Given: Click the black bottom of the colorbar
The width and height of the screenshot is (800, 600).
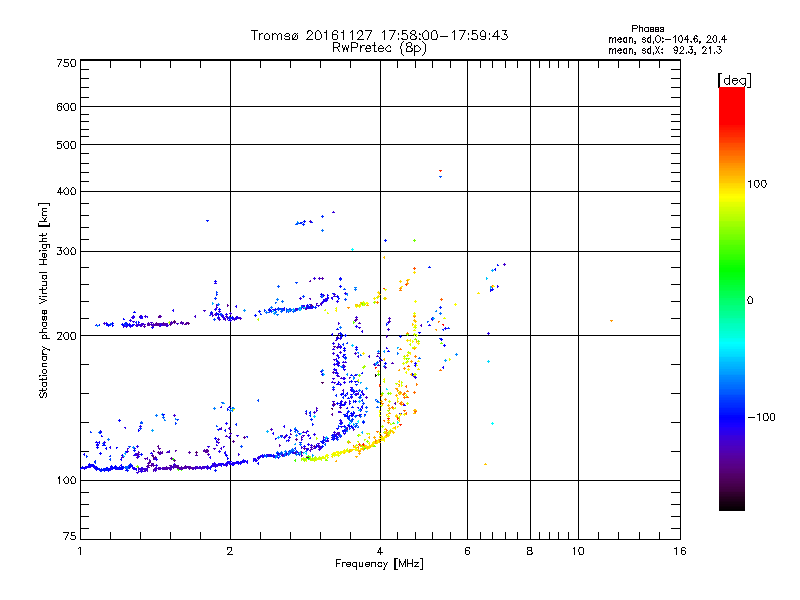Looking at the screenshot, I should [x=732, y=503].
